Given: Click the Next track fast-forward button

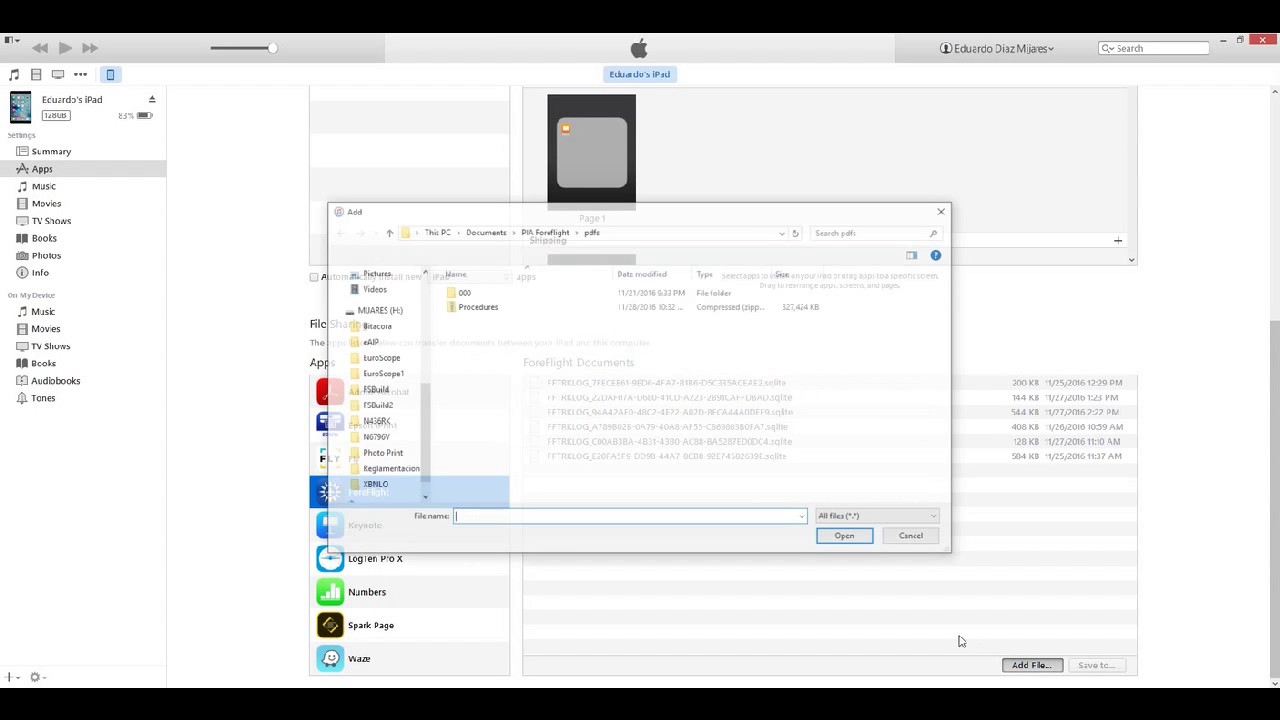Looking at the screenshot, I should point(90,48).
